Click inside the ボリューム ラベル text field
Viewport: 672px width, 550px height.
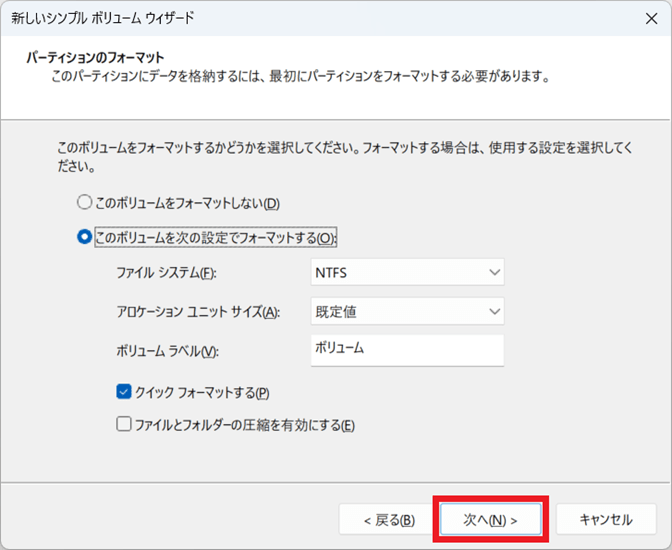[406, 350]
